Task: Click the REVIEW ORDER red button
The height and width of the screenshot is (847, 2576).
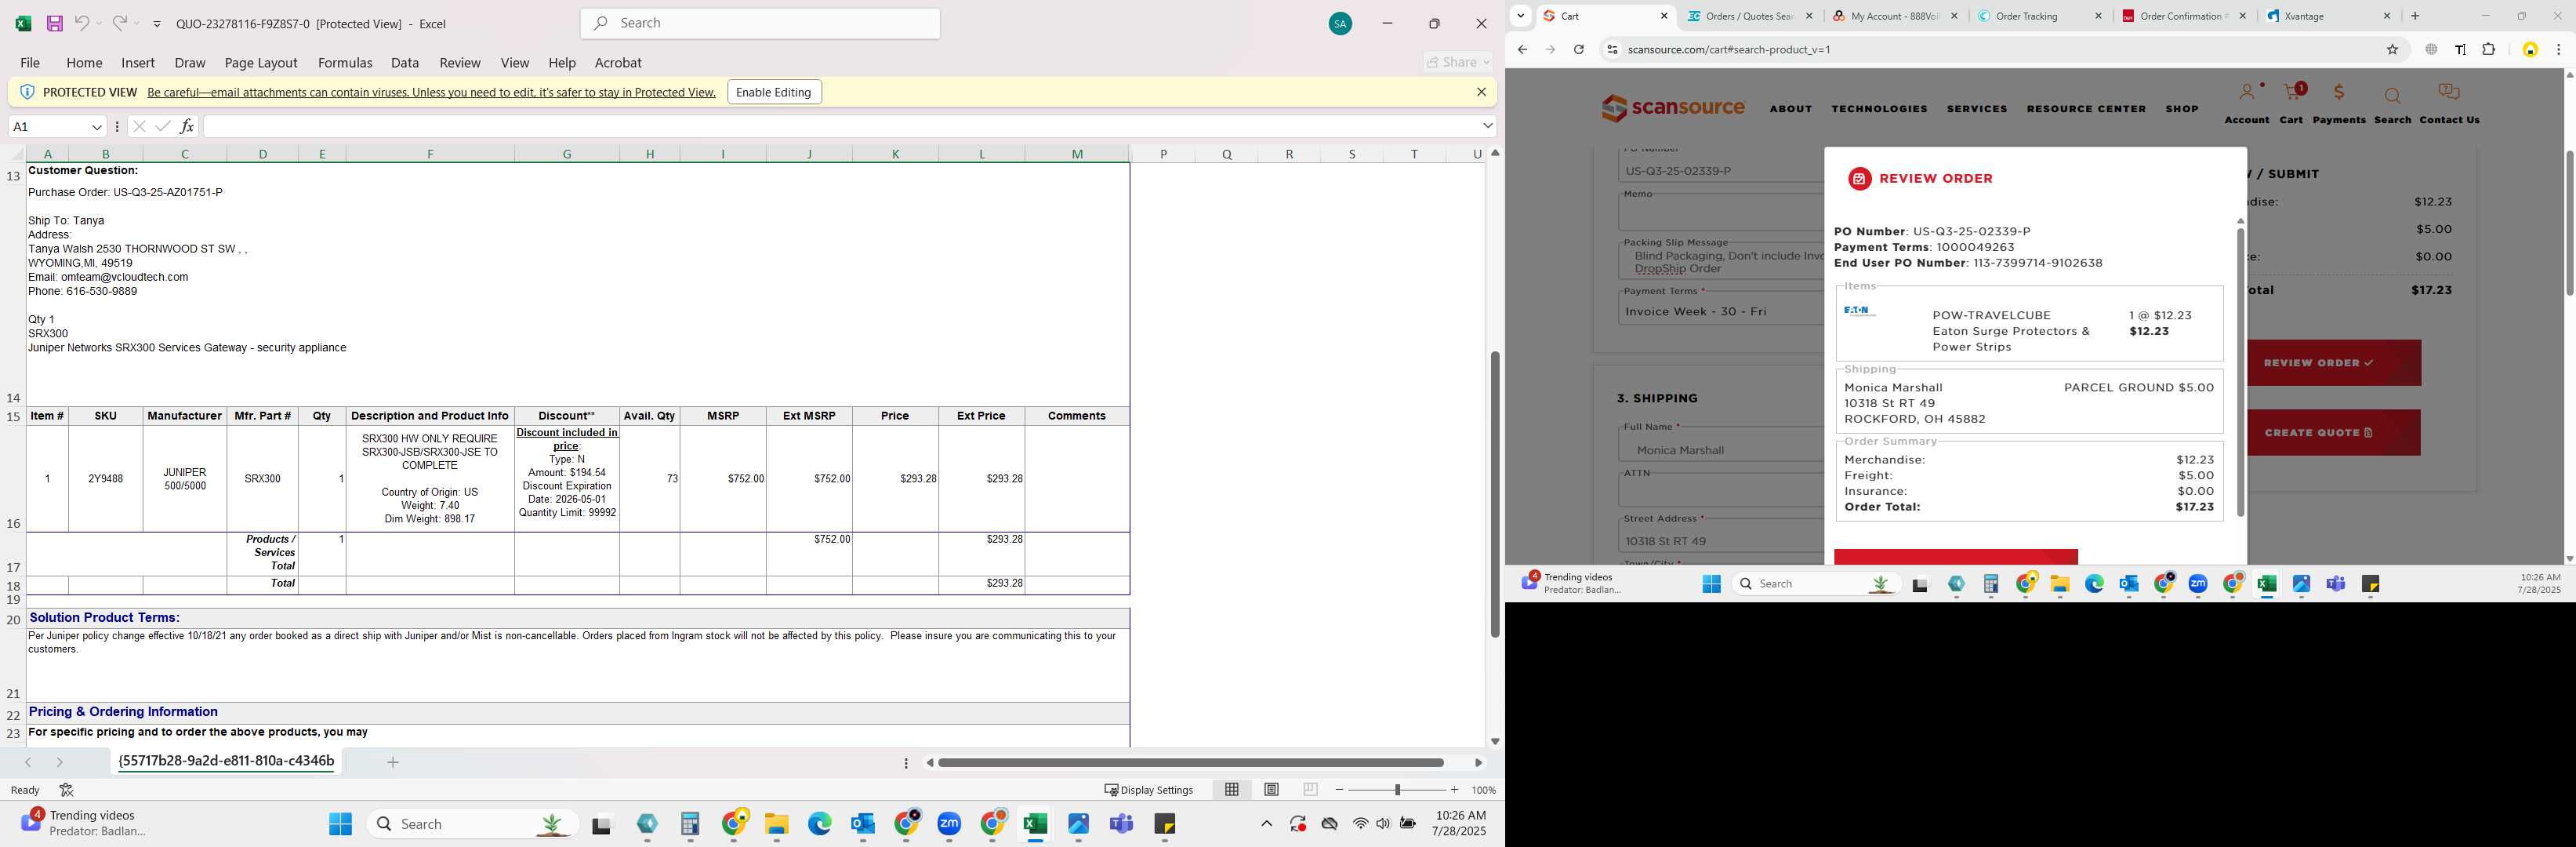Action: tap(2334, 363)
